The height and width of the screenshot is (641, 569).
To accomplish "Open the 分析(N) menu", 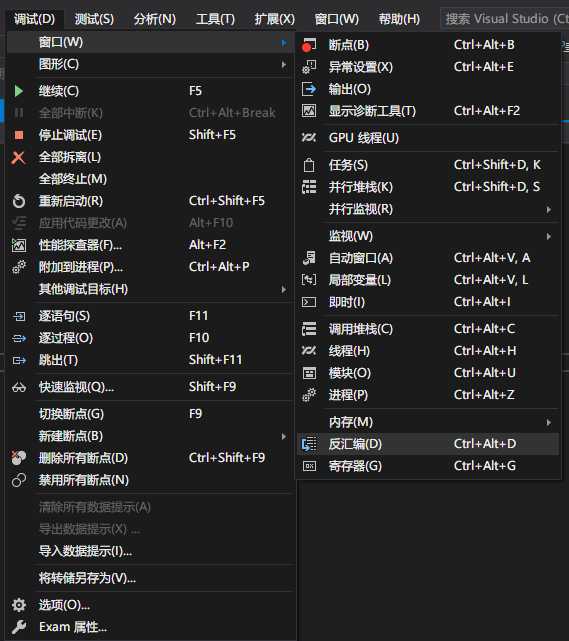I will [155, 19].
